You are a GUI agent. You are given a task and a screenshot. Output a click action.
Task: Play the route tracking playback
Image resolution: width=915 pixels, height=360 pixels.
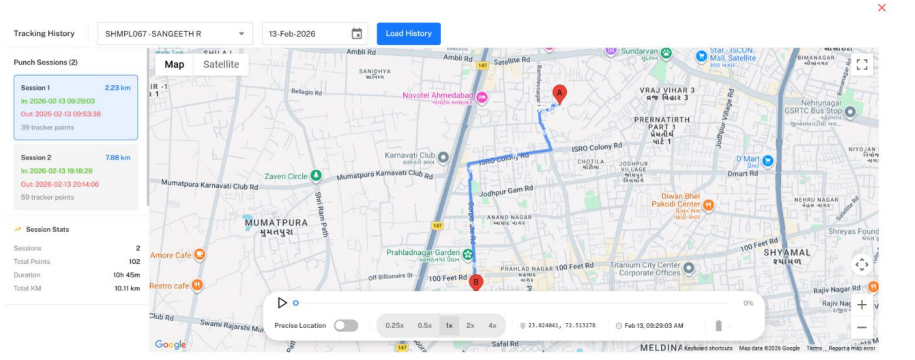(282, 303)
